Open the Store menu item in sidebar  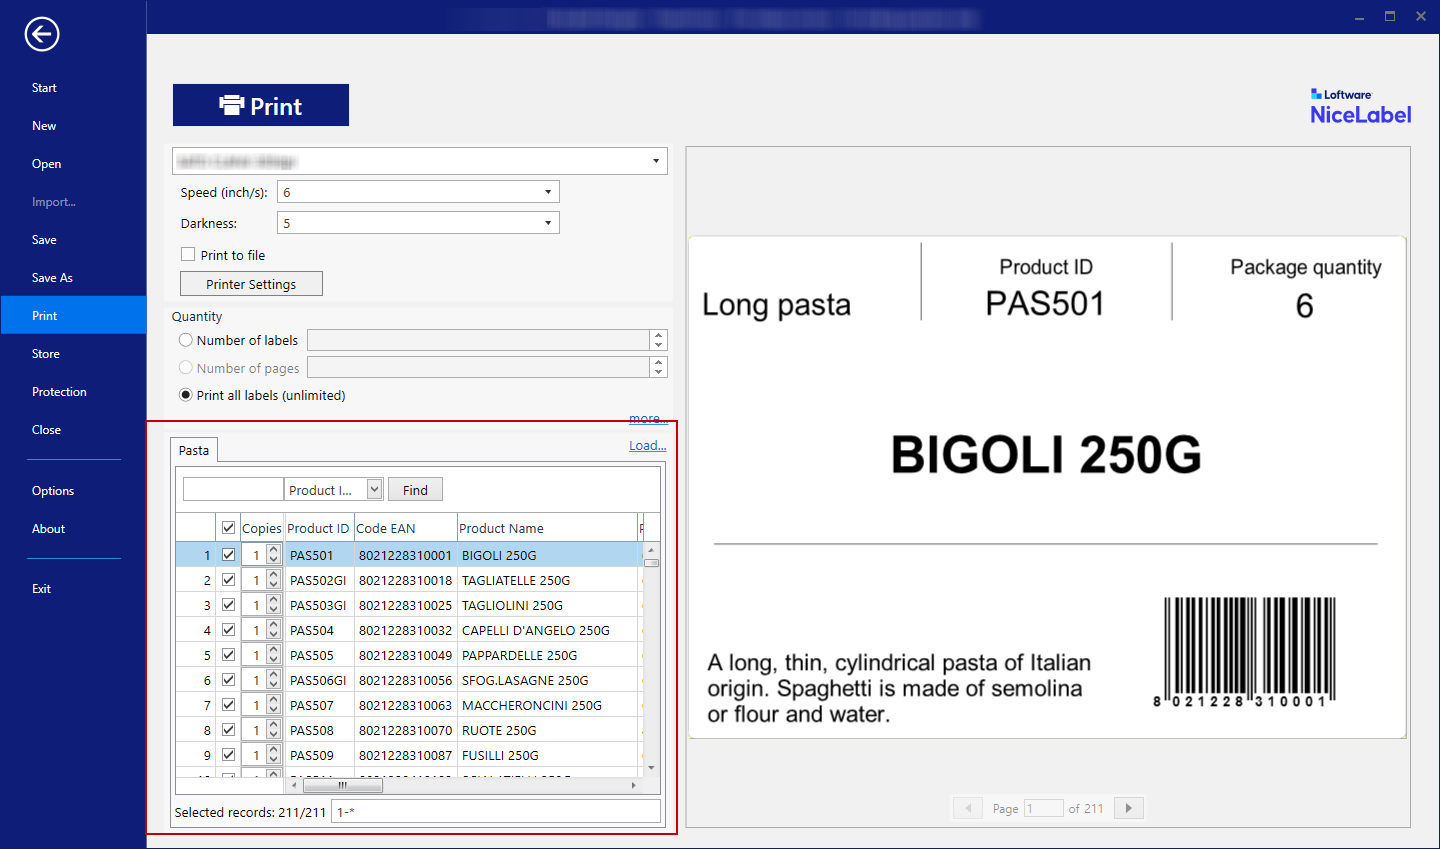click(x=46, y=354)
